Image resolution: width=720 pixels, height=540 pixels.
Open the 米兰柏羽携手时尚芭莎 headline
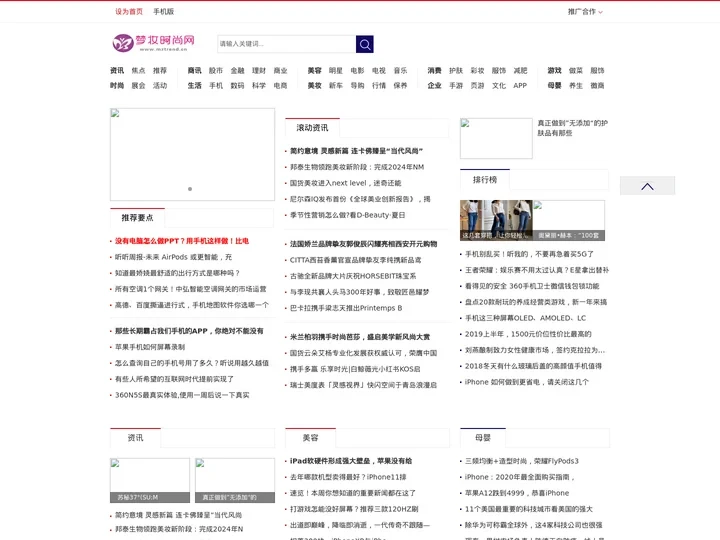(x=360, y=337)
